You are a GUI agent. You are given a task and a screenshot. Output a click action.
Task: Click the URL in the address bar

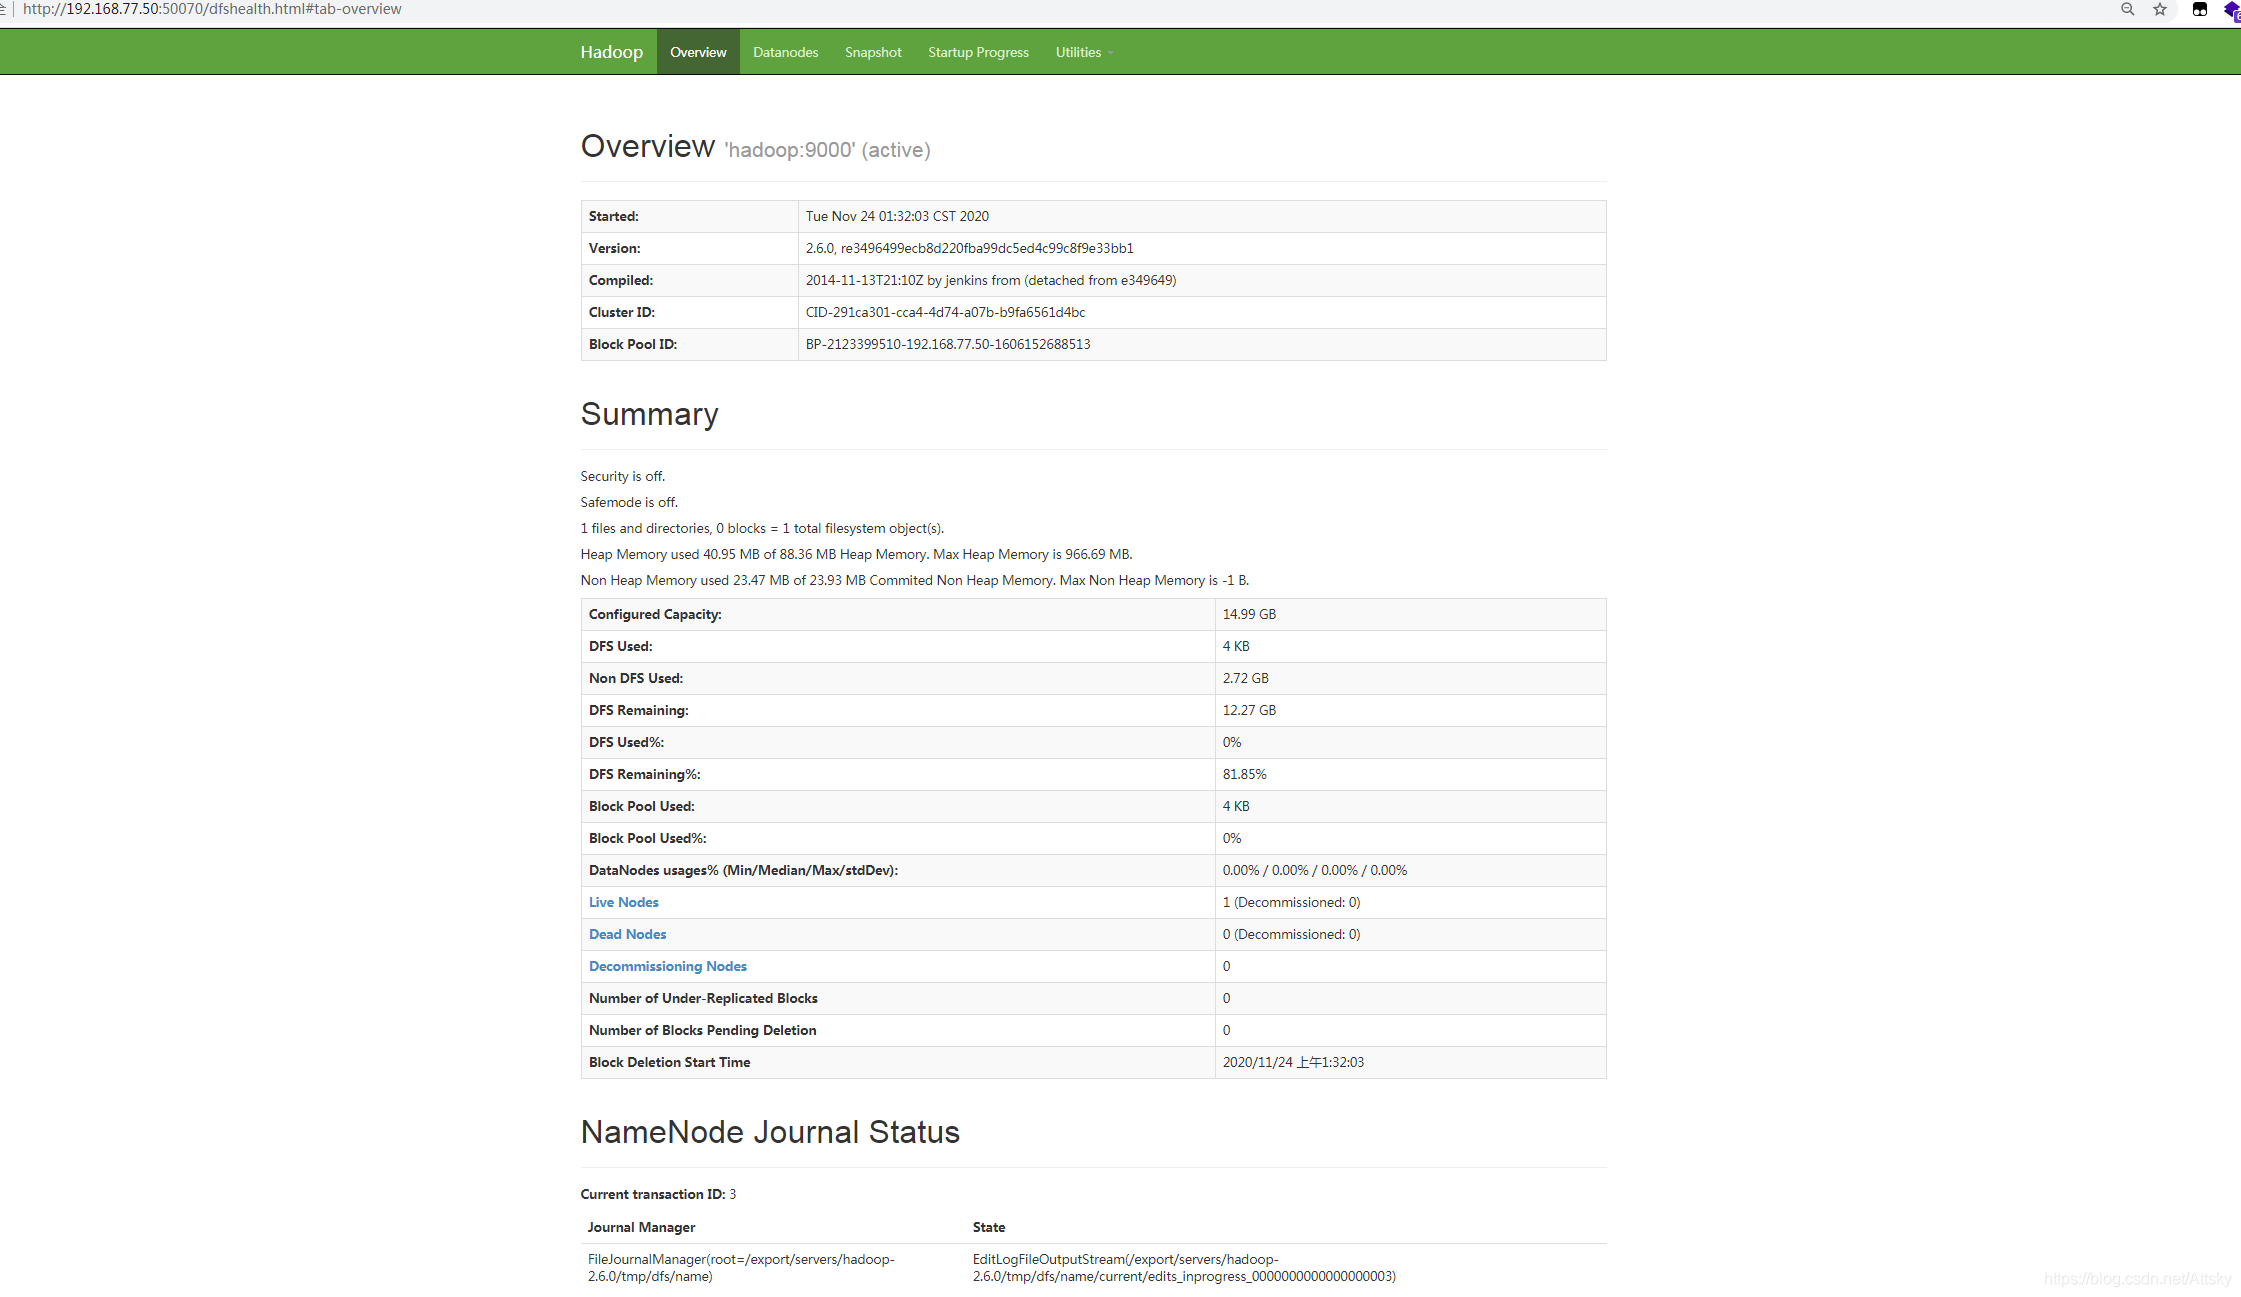point(212,9)
